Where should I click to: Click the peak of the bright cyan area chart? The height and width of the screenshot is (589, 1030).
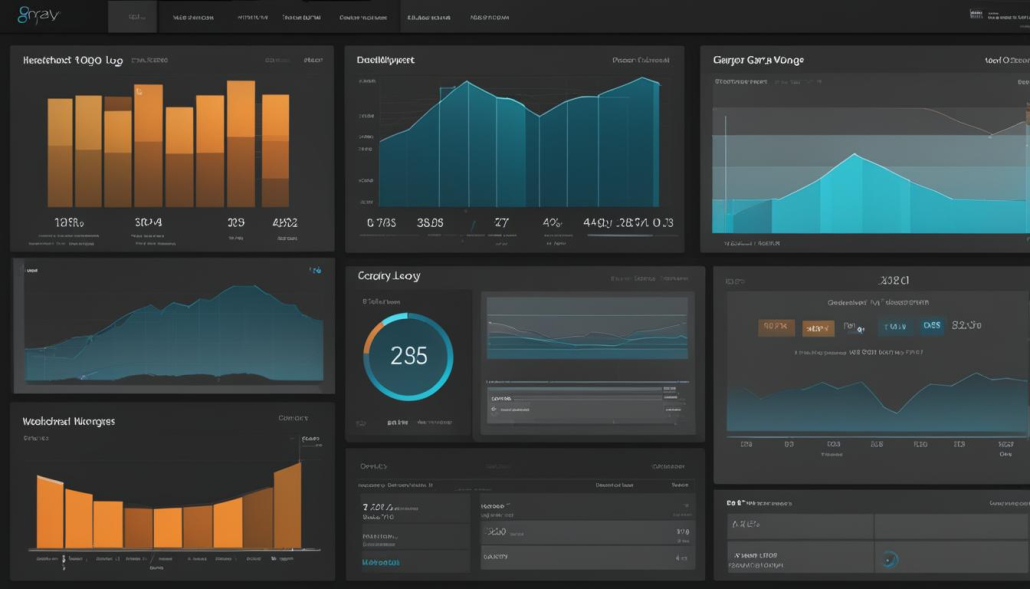click(854, 155)
